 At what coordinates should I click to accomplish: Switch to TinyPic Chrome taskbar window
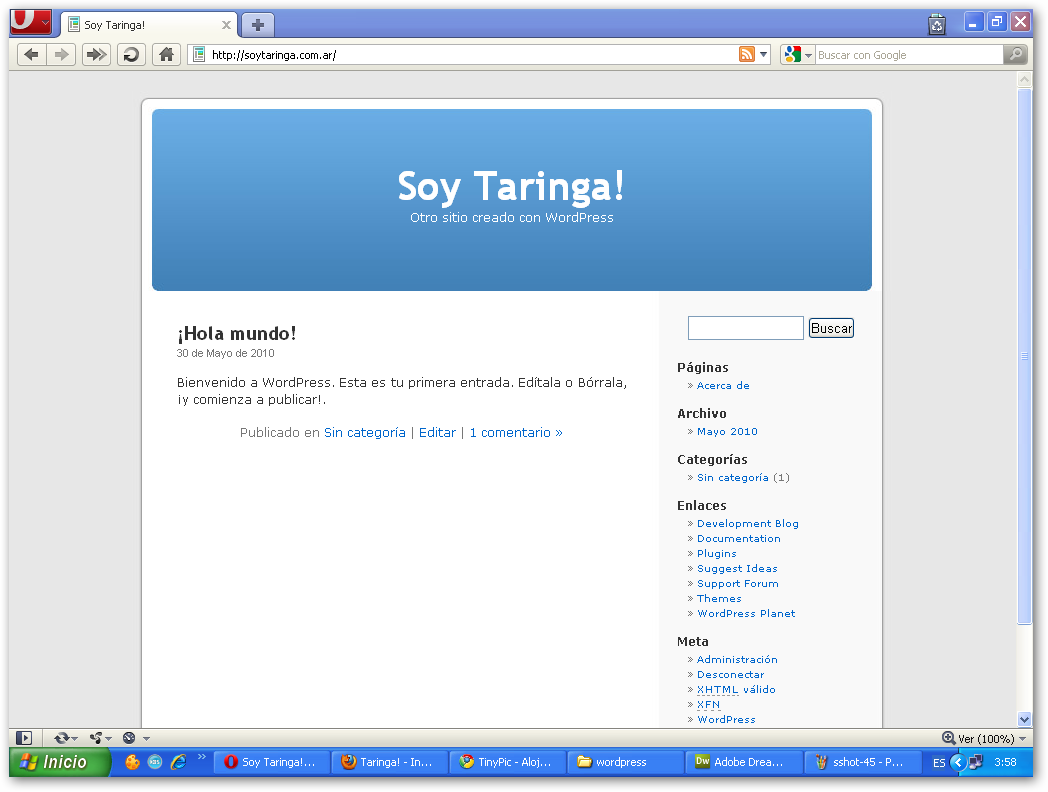[508, 762]
